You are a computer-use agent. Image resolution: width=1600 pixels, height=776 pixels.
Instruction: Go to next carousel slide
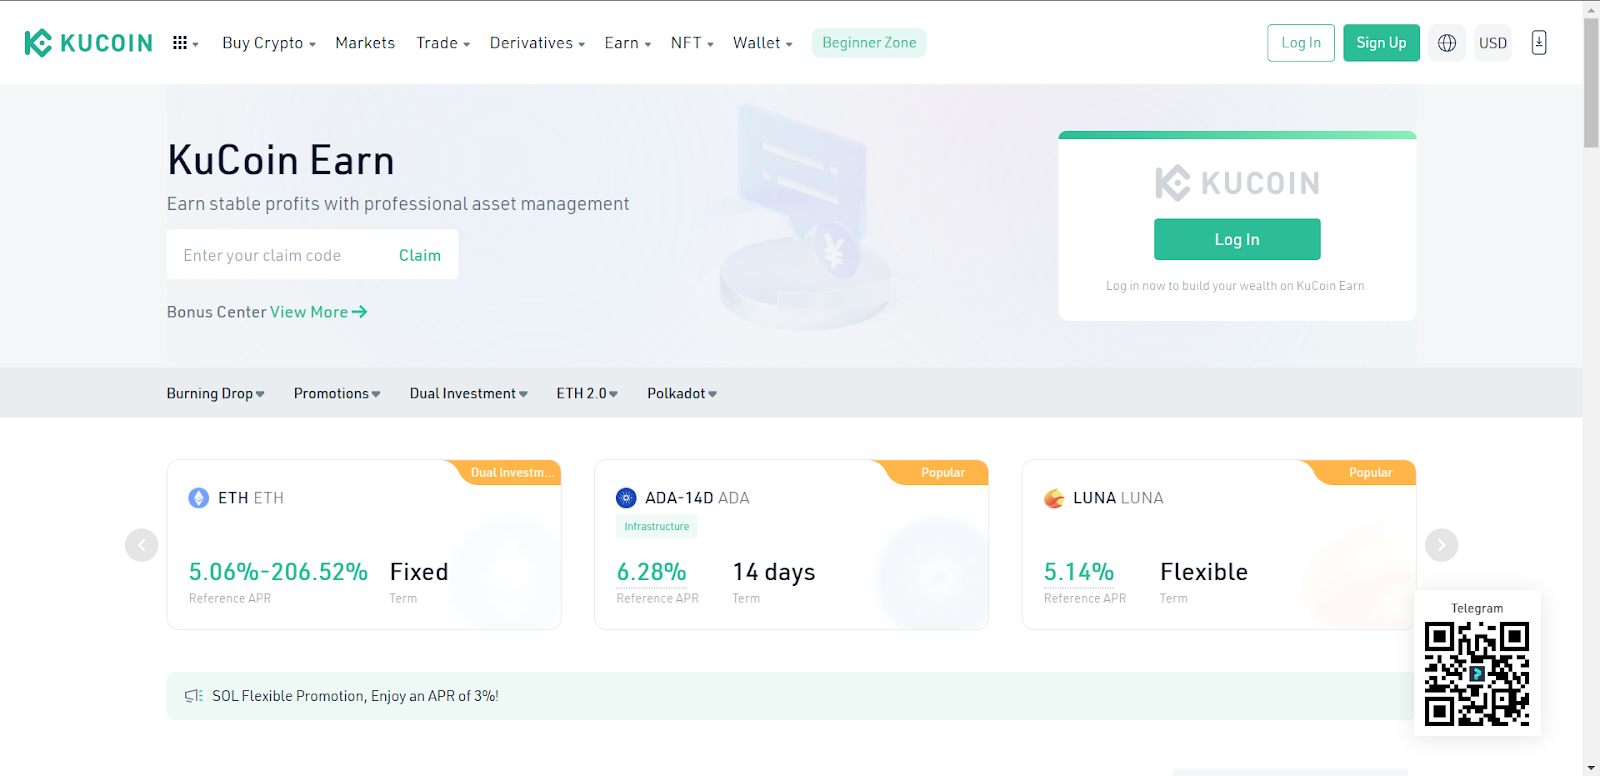[1441, 545]
